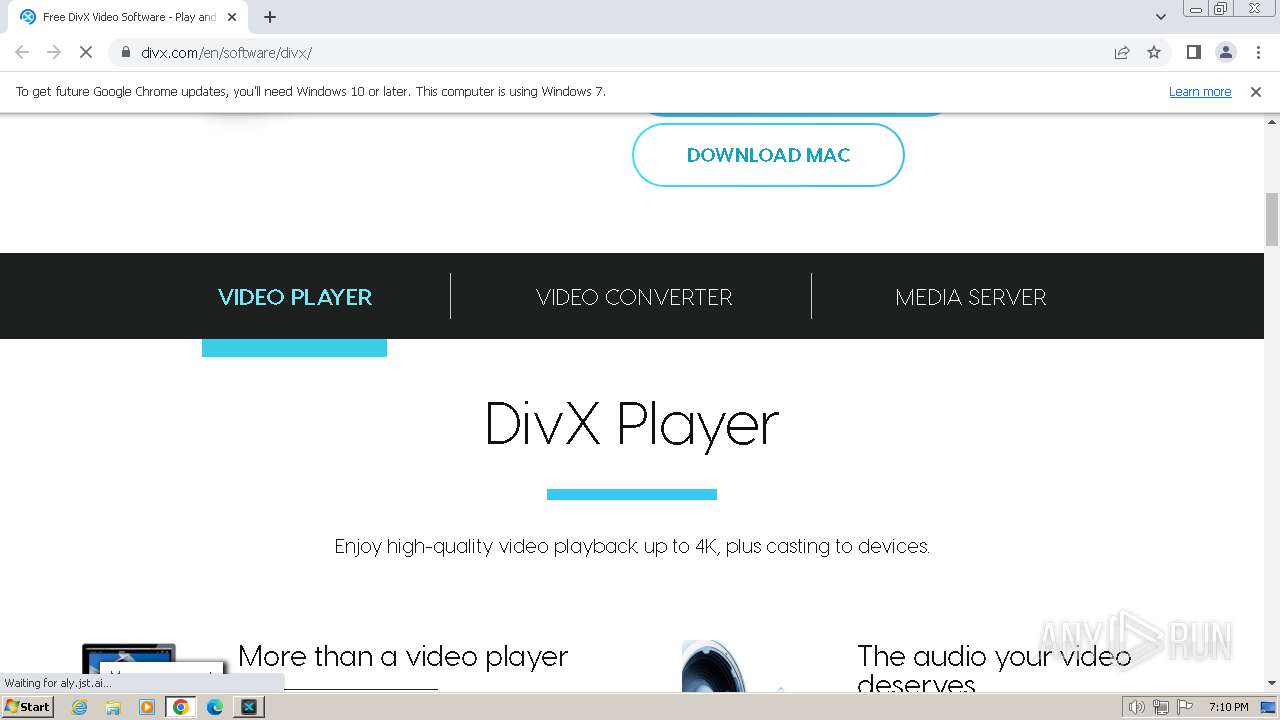Open a new browser tab

coord(270,17)
